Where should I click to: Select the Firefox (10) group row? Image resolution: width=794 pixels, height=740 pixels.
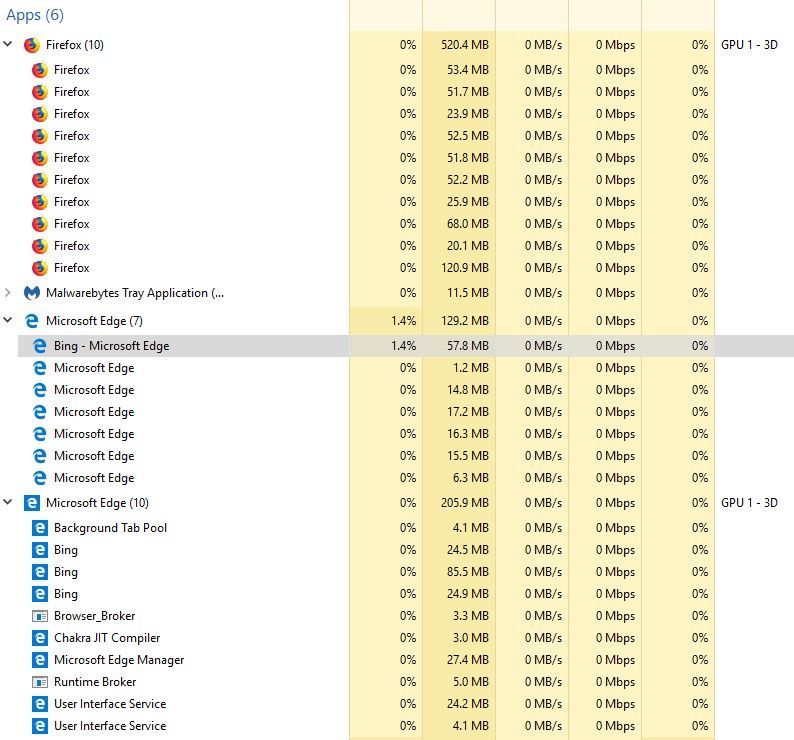(x=397, y=45)
